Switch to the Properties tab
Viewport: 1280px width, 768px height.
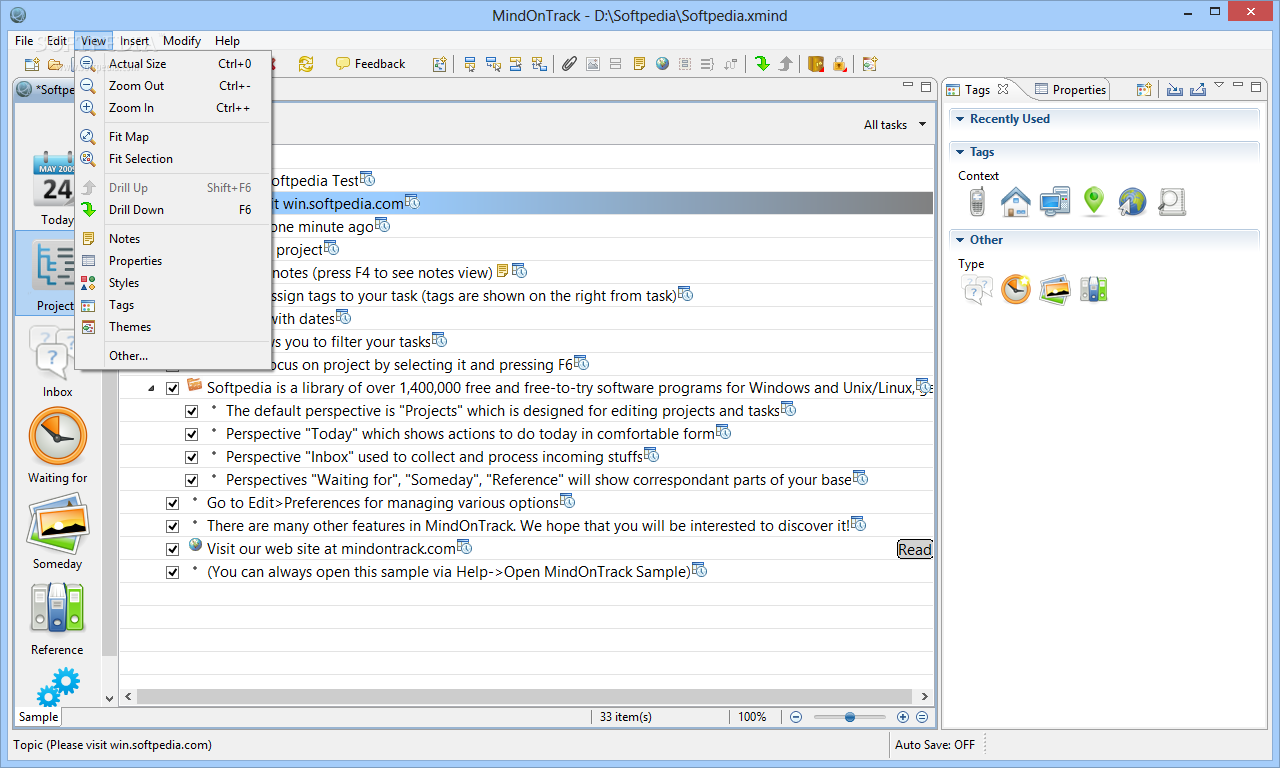click(x=1070, y=90)
